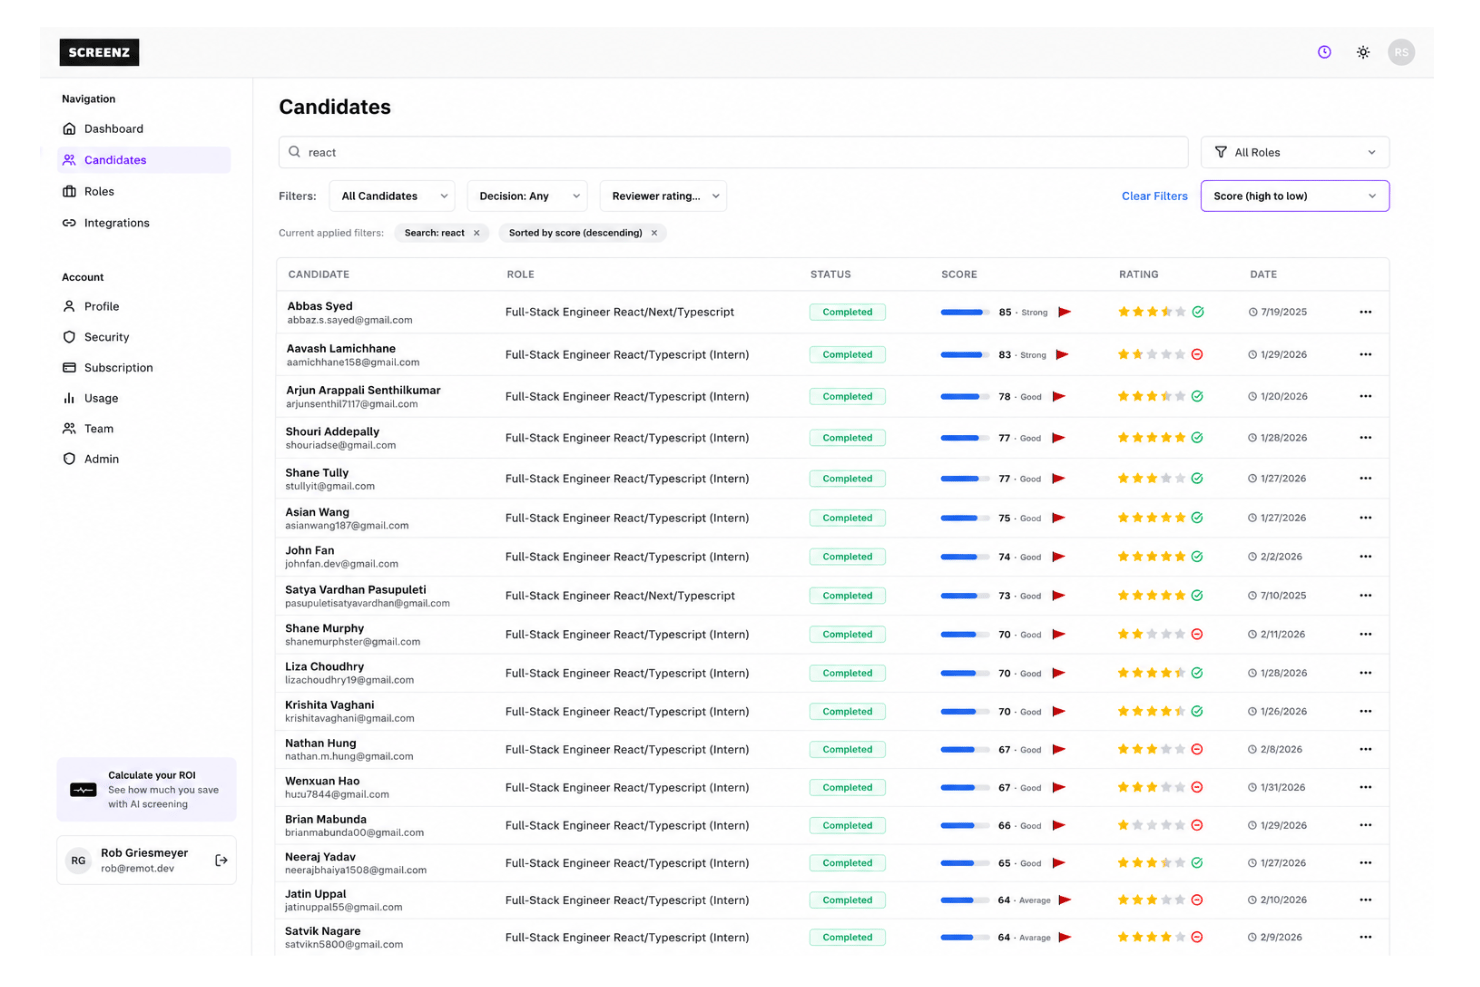Go to Dashboard in the sidebar
Viewport: 1480px width, 987px height.
[144, 129]
